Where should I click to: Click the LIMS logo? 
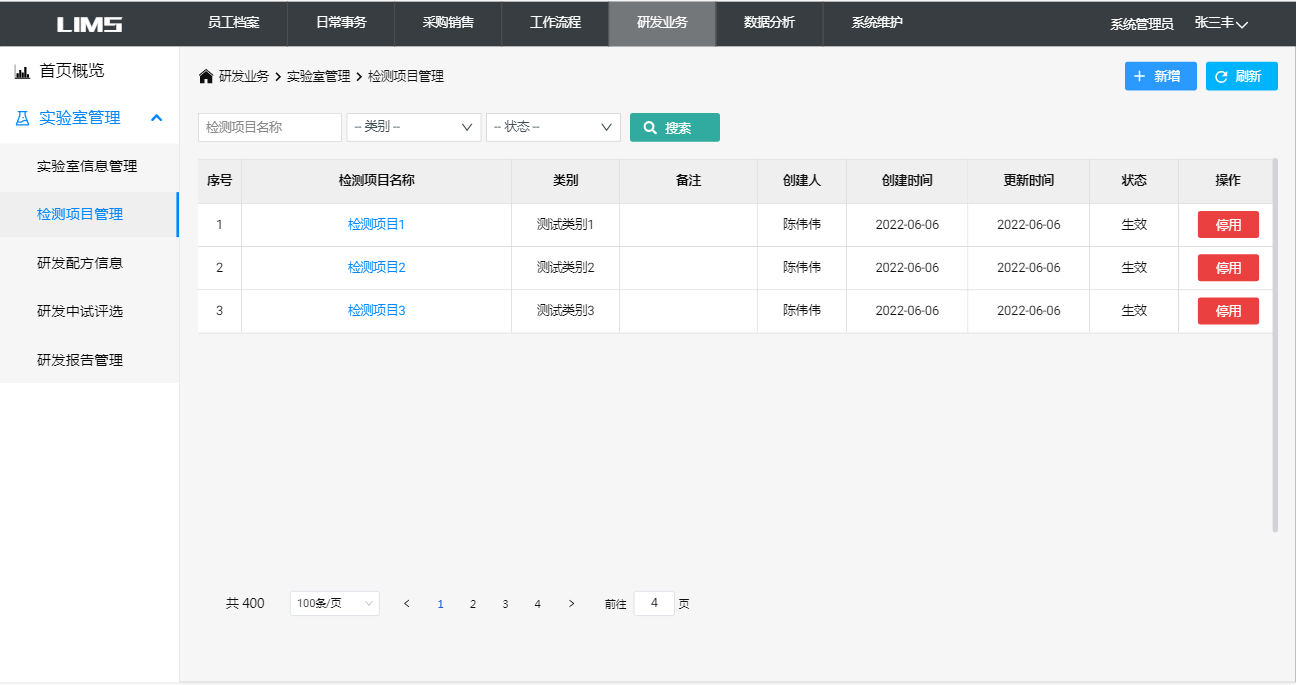pos(89,24)
